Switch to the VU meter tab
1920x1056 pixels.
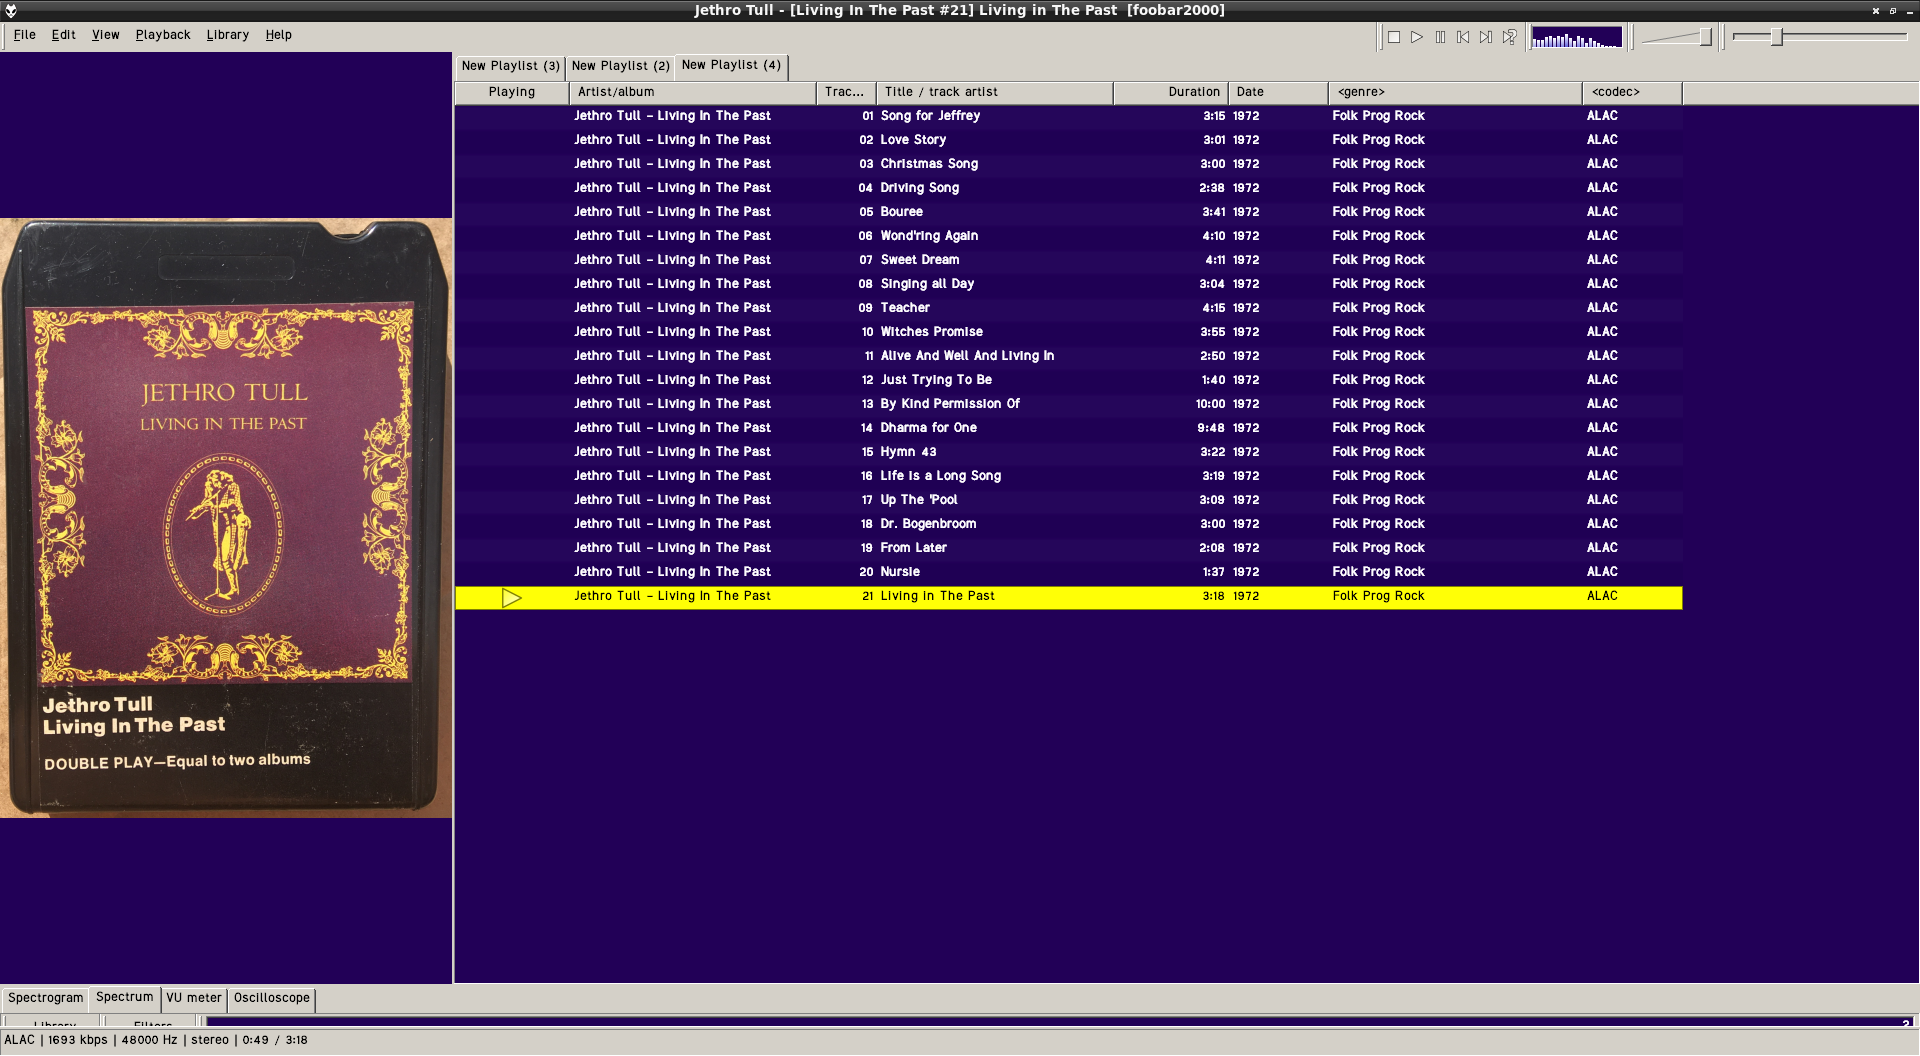194,998
